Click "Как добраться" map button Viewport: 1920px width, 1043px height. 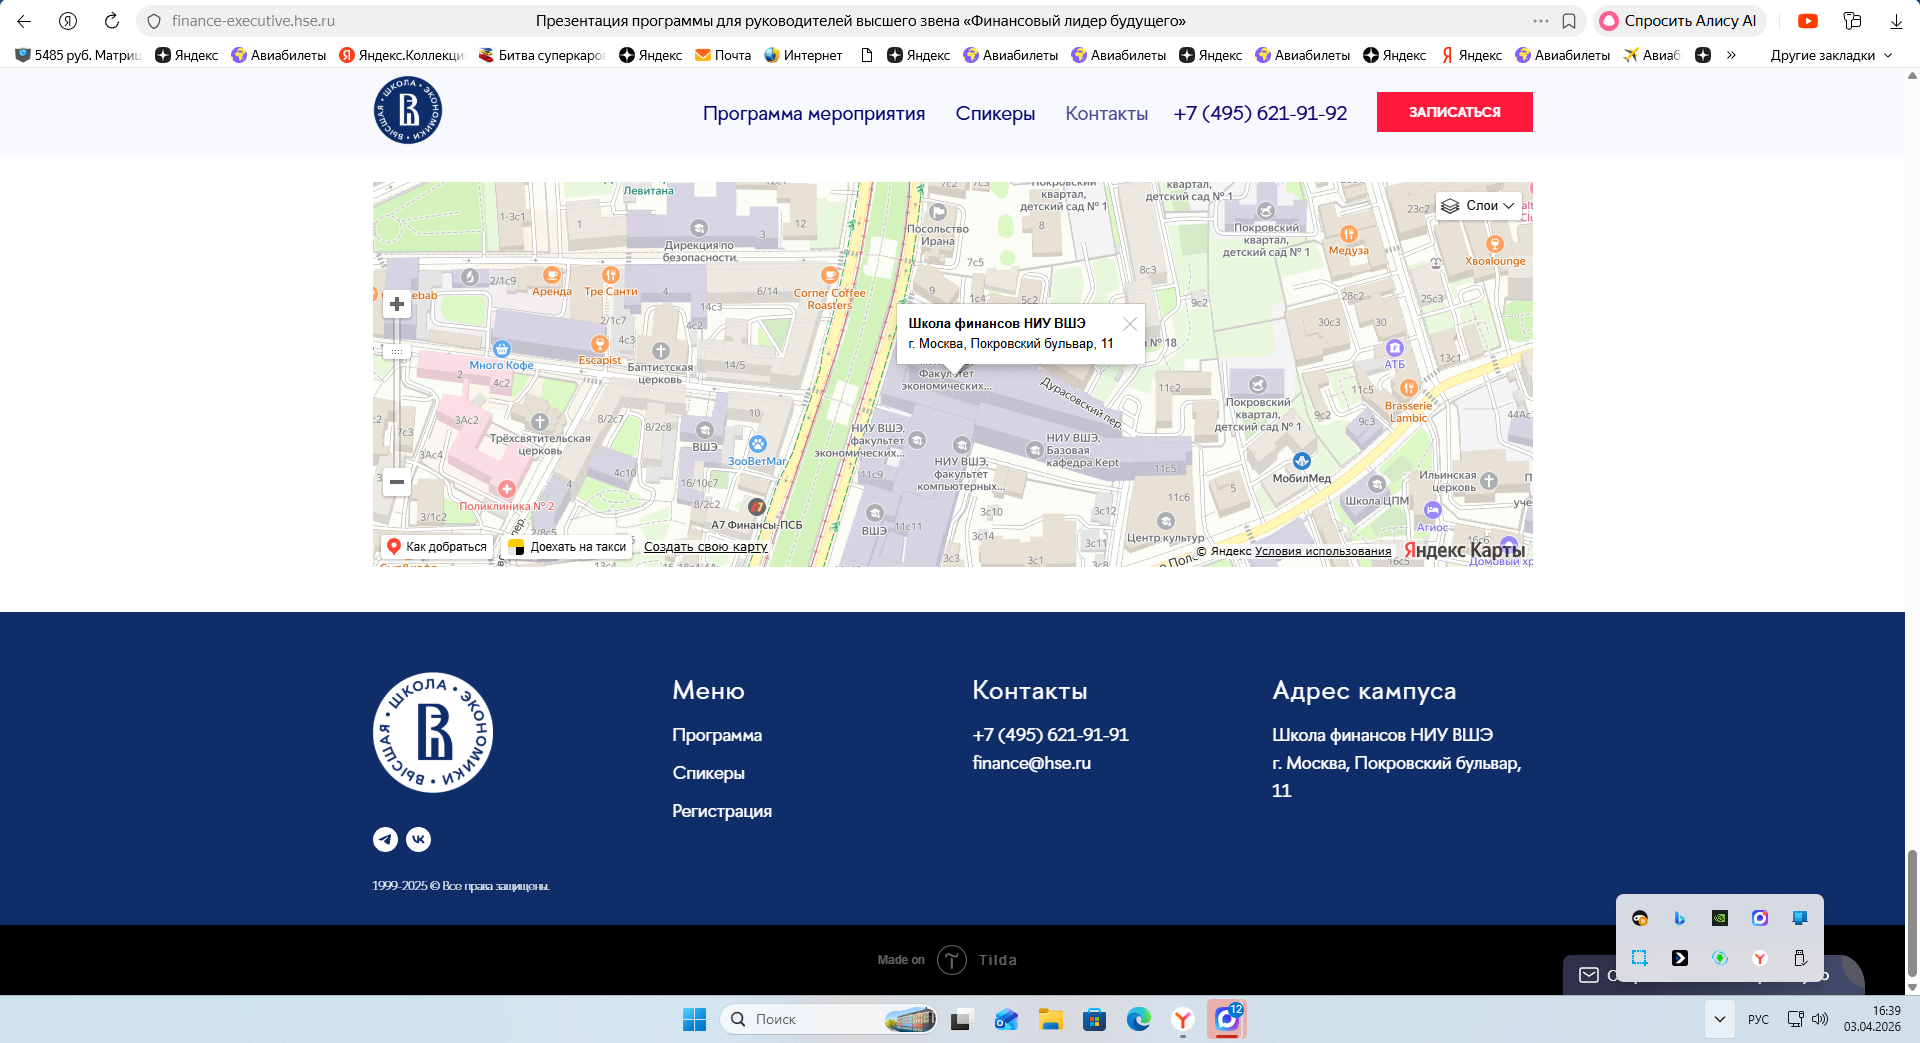(437, 547)
